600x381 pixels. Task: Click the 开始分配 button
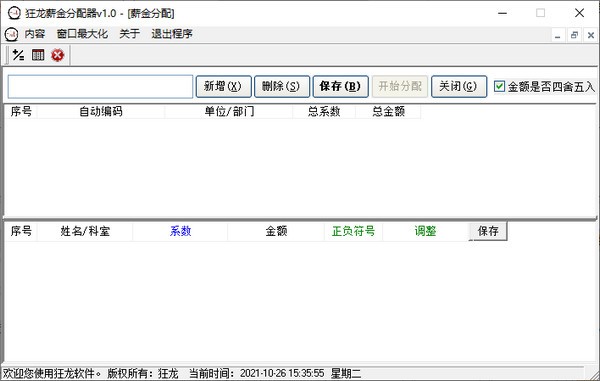(x=399, y=86)
